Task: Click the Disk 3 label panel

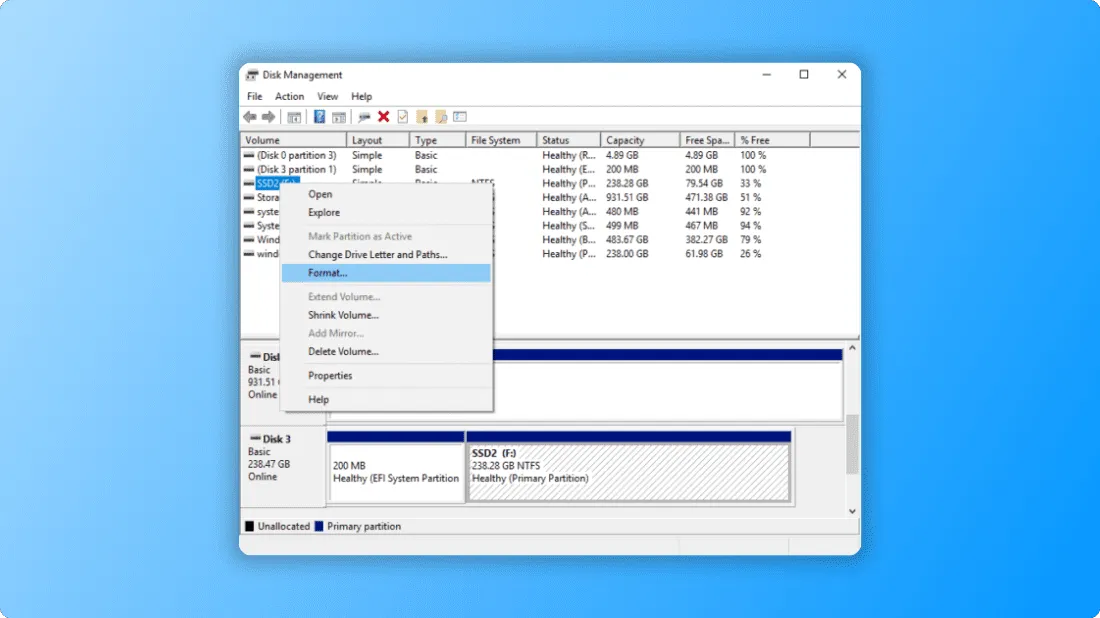Action: tap(283, 465)
